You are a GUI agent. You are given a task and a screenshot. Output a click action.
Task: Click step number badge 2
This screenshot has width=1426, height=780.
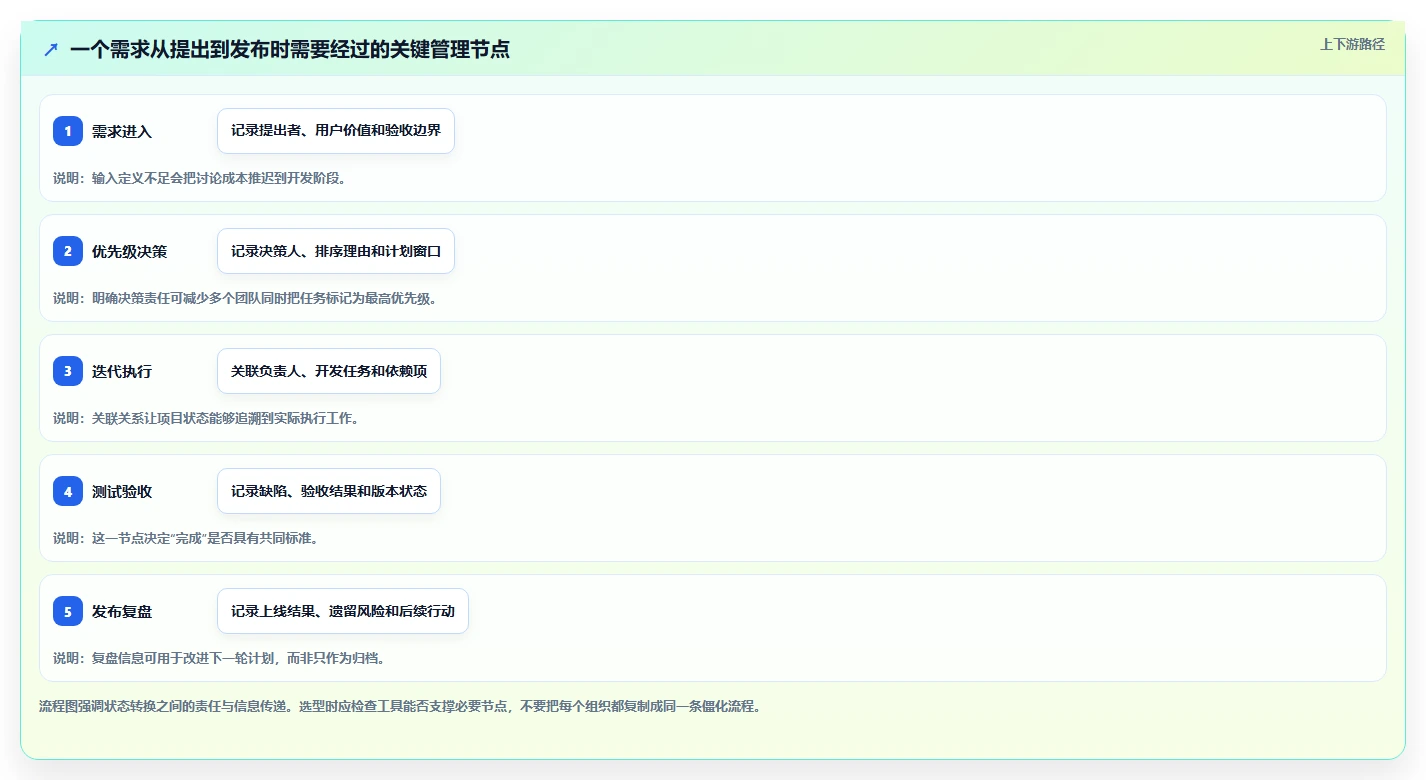pos(68,251)
